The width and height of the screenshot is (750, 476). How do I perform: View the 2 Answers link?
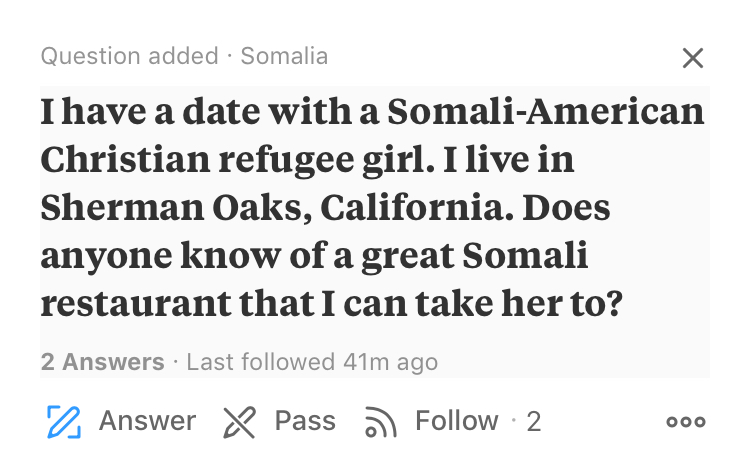click(102, 361)
